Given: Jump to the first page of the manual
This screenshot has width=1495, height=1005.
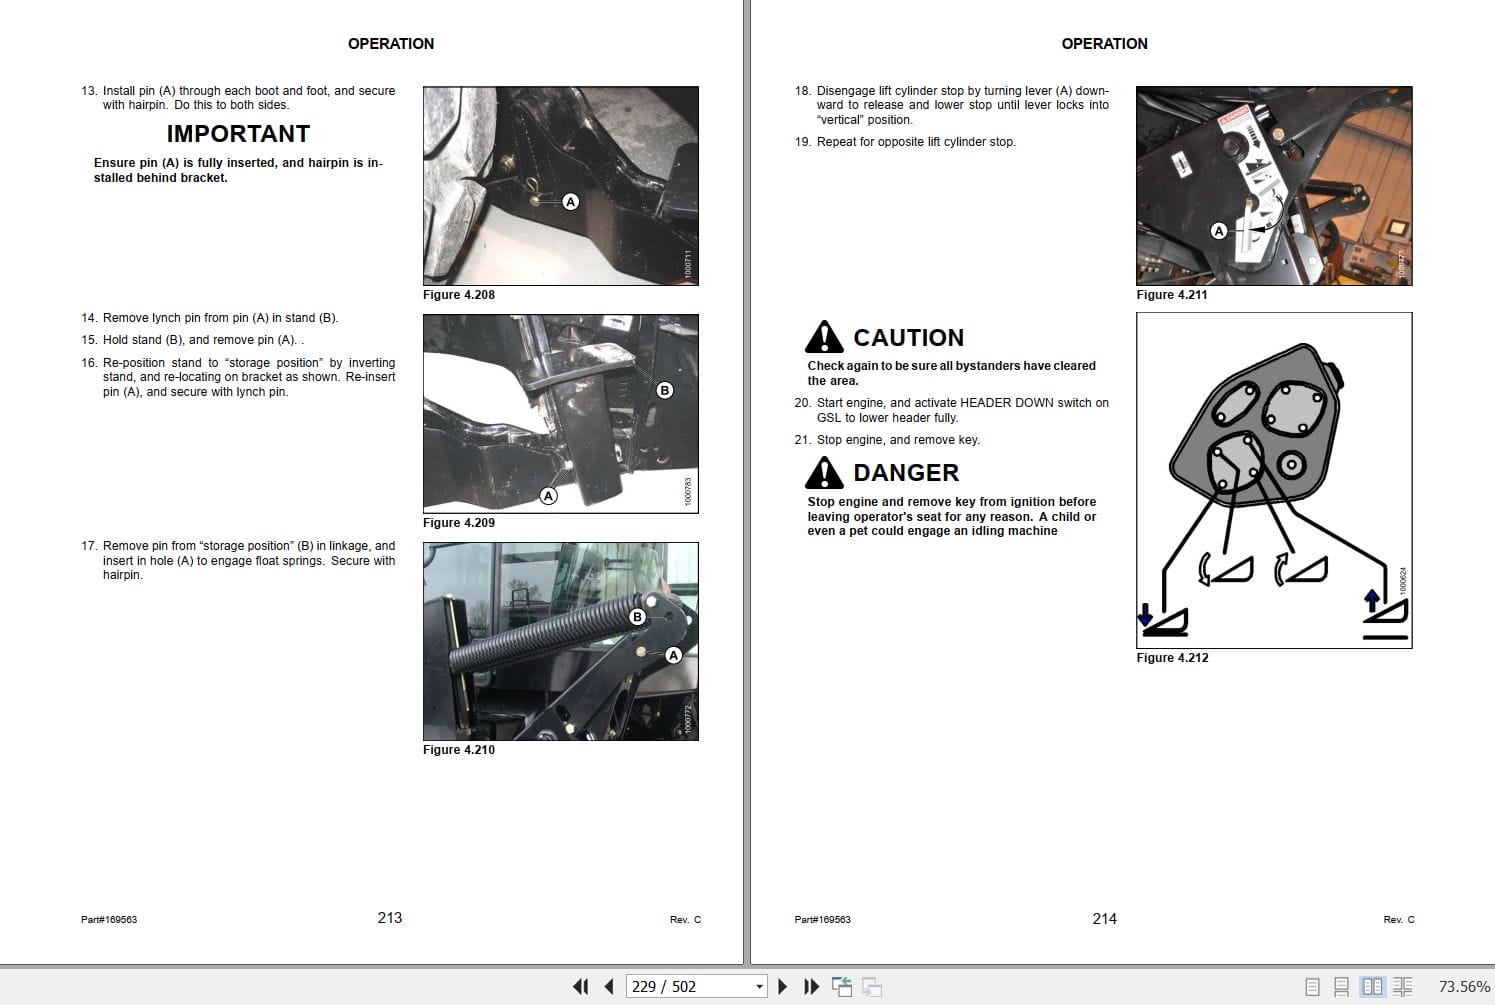Looking at the screenshot, I should pos(581,986).
